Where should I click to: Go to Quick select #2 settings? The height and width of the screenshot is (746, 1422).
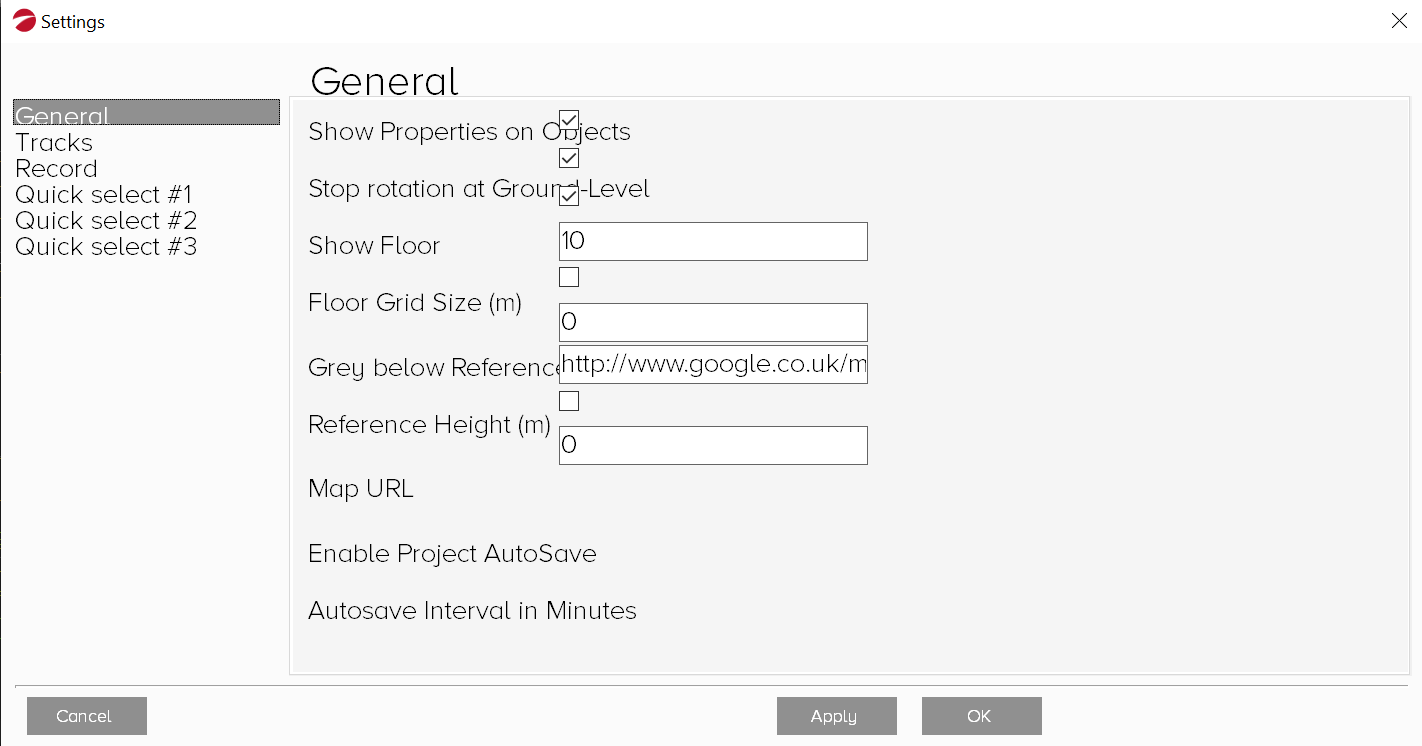pyautogui.click(x=106, y=221)
